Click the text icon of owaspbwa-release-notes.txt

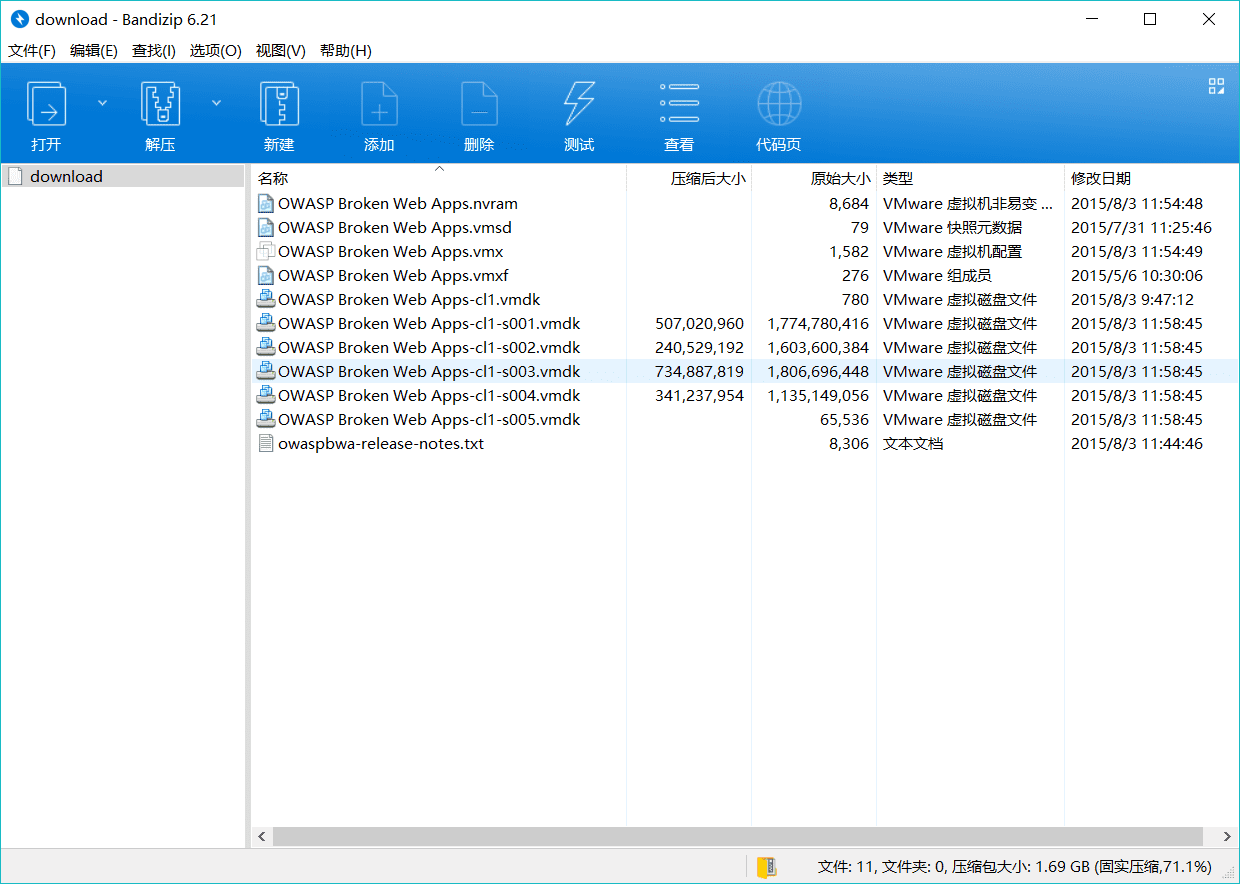coord(265,443)
